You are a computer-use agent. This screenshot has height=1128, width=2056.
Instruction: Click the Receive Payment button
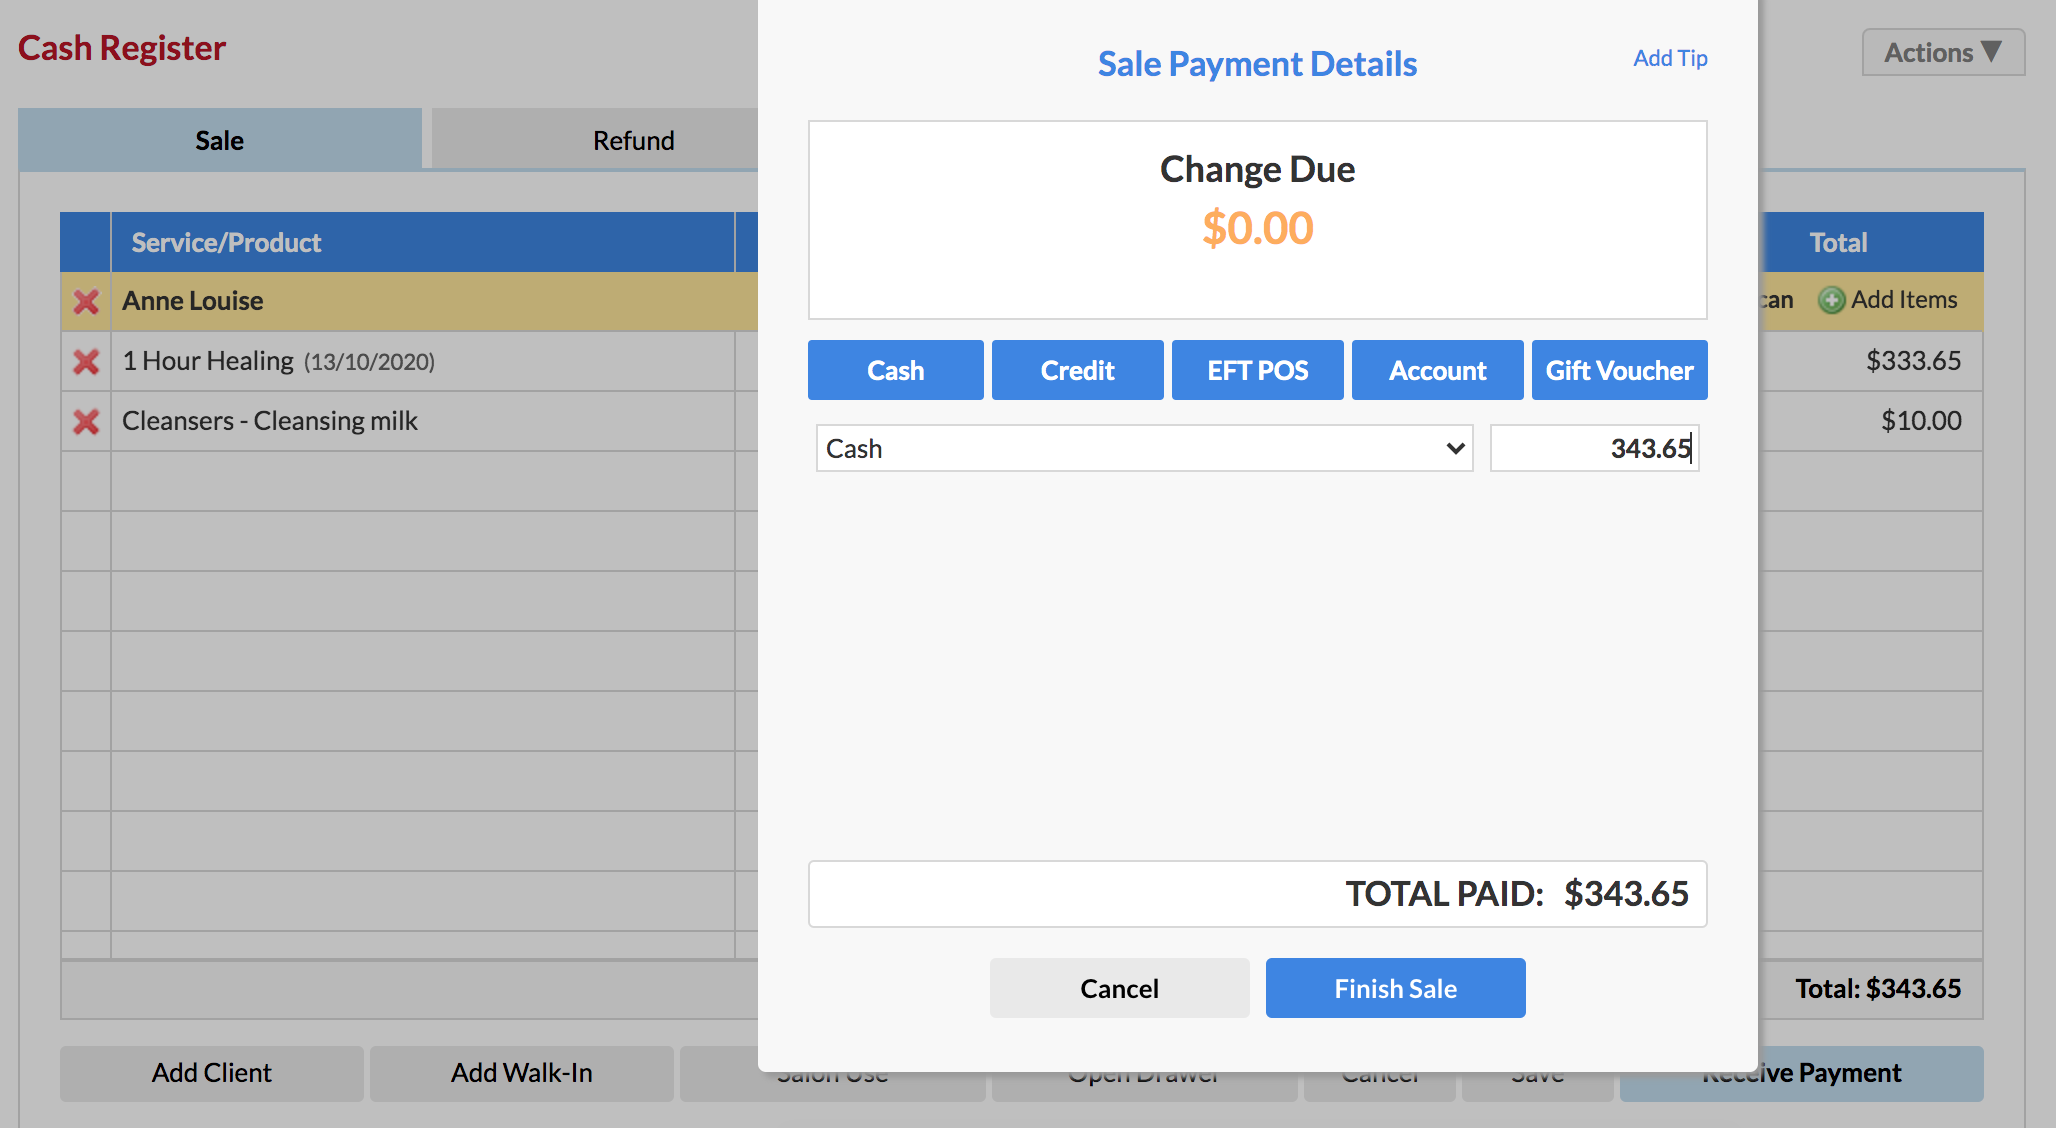(x=1801, y=1073)
